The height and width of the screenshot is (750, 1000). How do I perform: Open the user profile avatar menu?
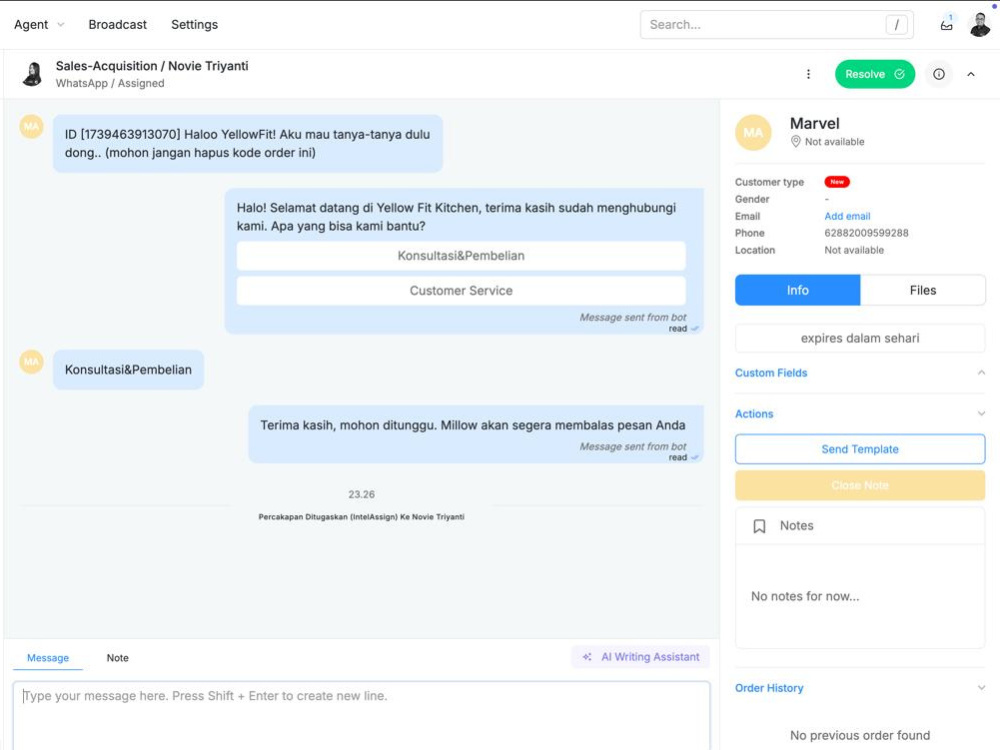pos(980,25)
